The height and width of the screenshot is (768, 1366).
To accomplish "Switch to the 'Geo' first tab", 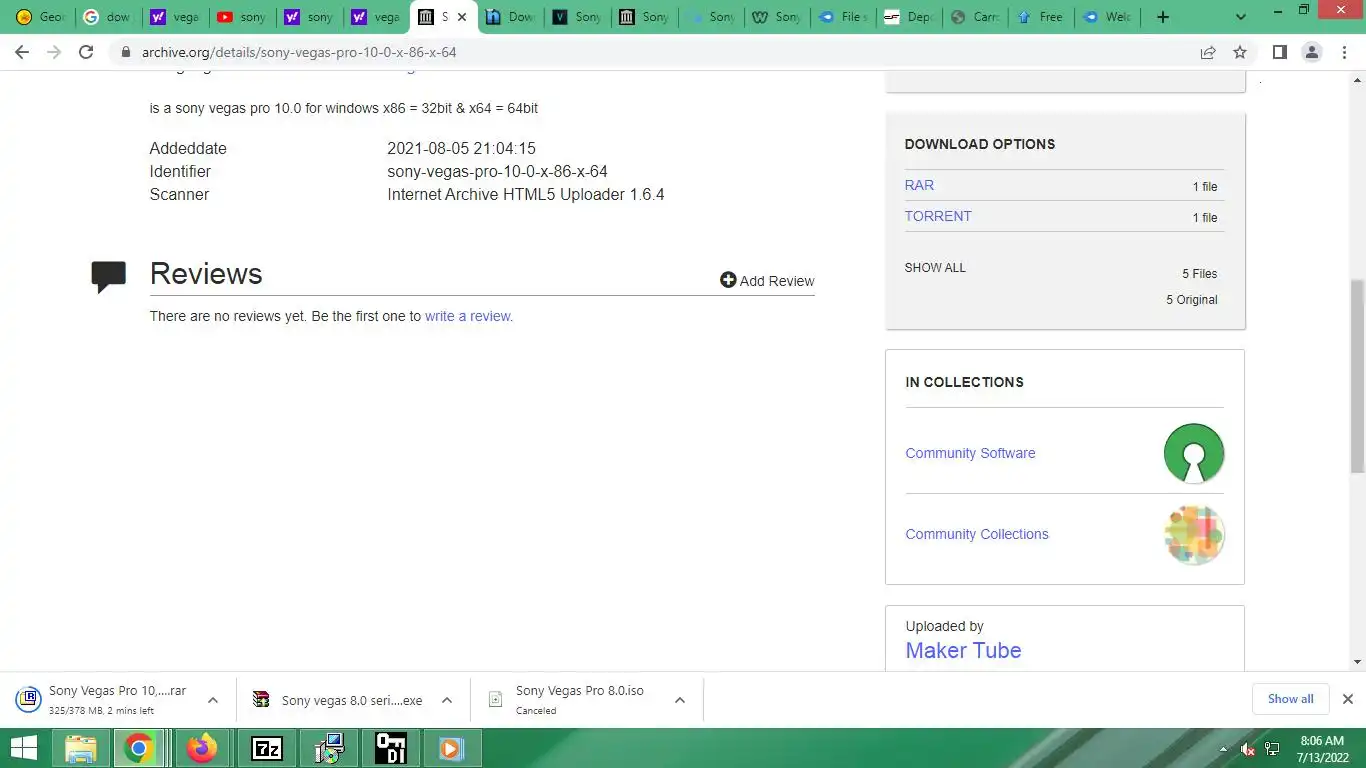I will coord(41,17).
